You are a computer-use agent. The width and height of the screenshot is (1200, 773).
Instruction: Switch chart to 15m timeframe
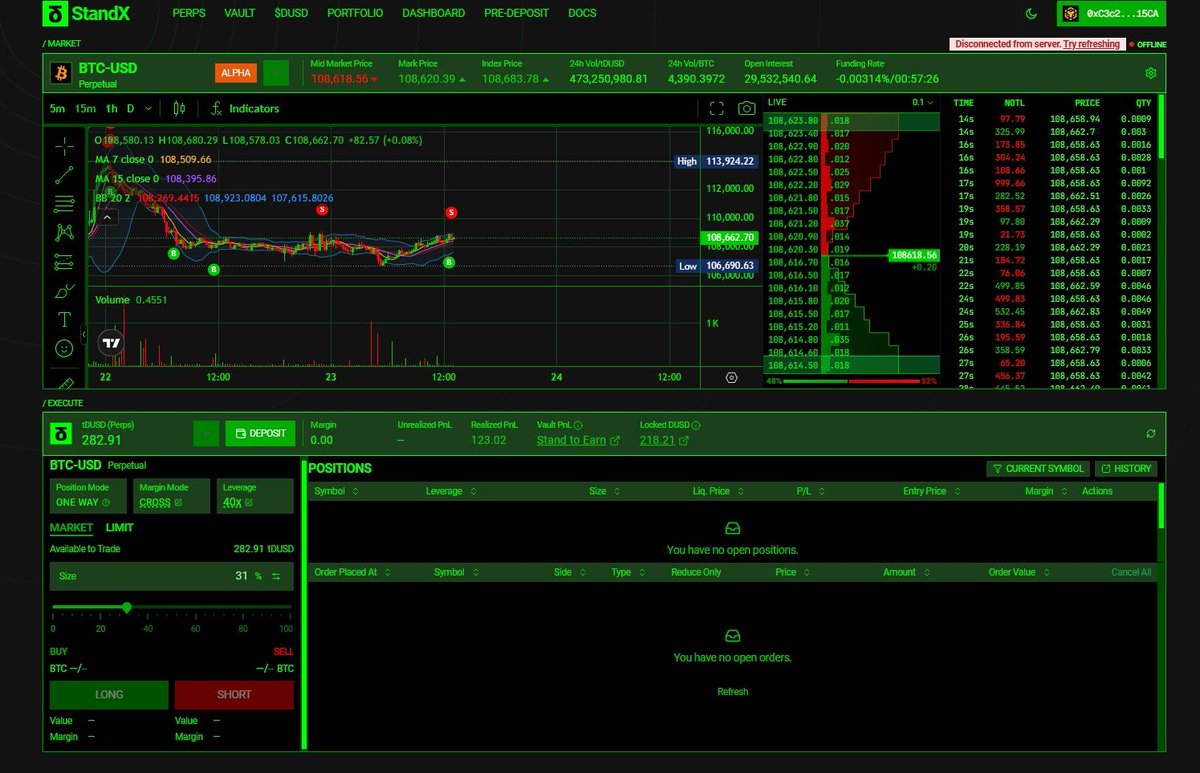(85, 108)
